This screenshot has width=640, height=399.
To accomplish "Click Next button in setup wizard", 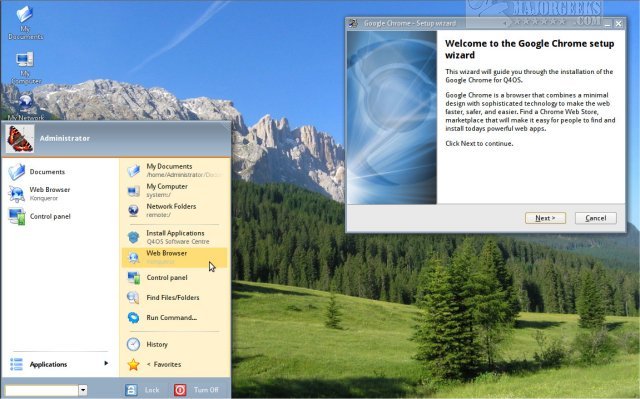I will coord(545,218).
